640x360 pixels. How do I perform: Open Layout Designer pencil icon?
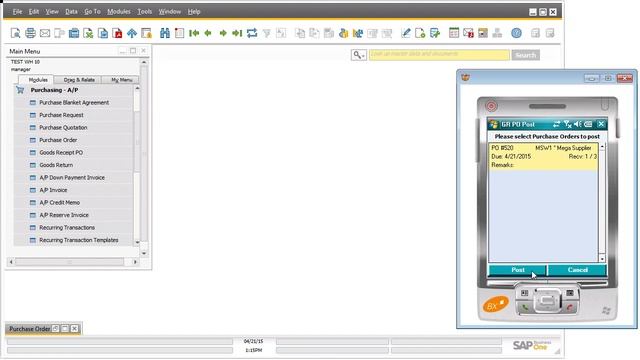[406, 33]
